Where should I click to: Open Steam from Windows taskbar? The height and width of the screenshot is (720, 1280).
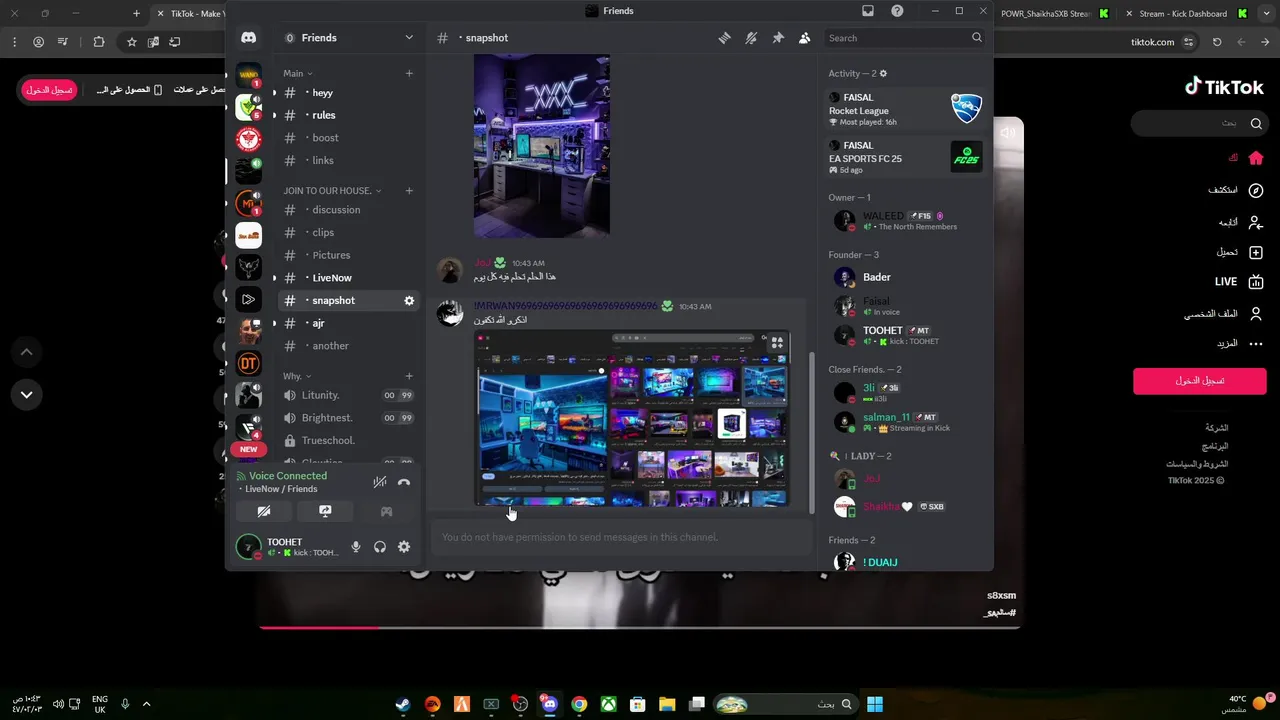click(402, 704)
